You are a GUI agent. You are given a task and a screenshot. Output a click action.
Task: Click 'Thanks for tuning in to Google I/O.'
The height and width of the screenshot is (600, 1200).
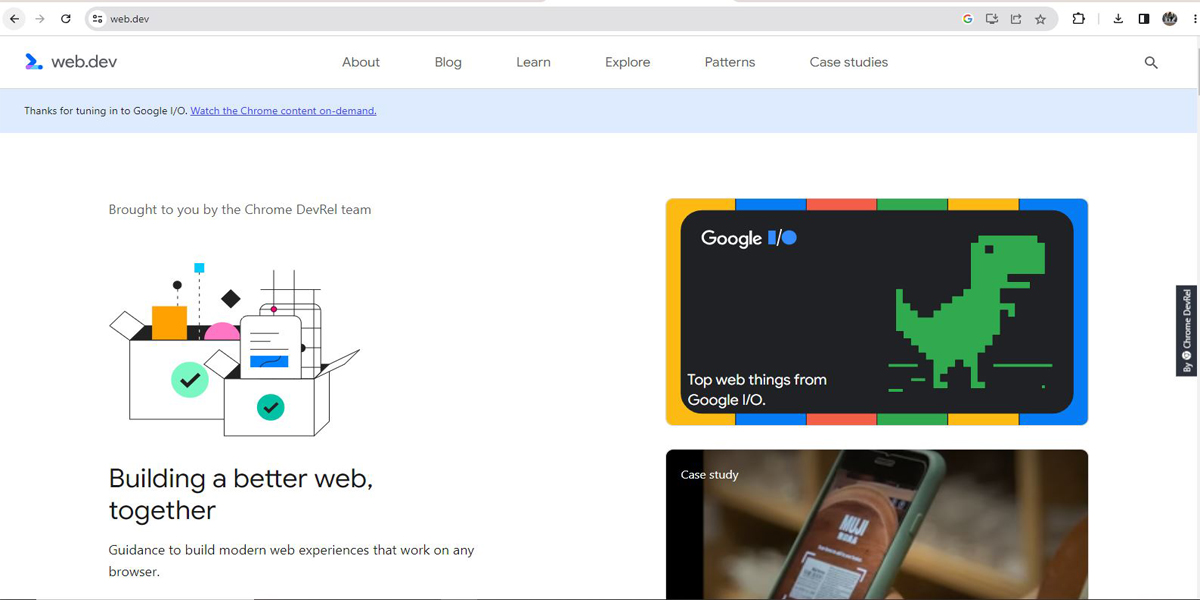(106, 111)
